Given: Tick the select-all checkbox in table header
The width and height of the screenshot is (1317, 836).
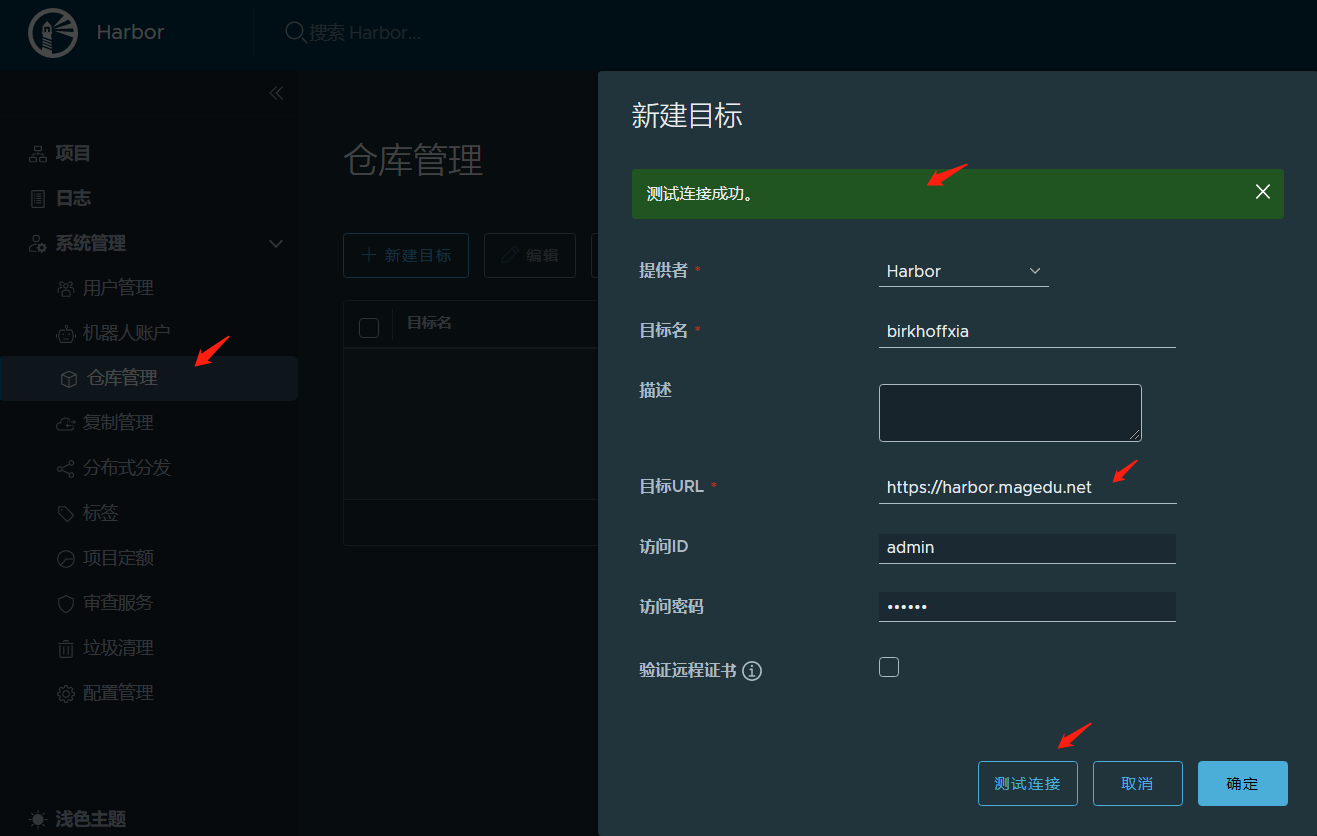Looking at the screenshot, I should [x=369, y=327].
